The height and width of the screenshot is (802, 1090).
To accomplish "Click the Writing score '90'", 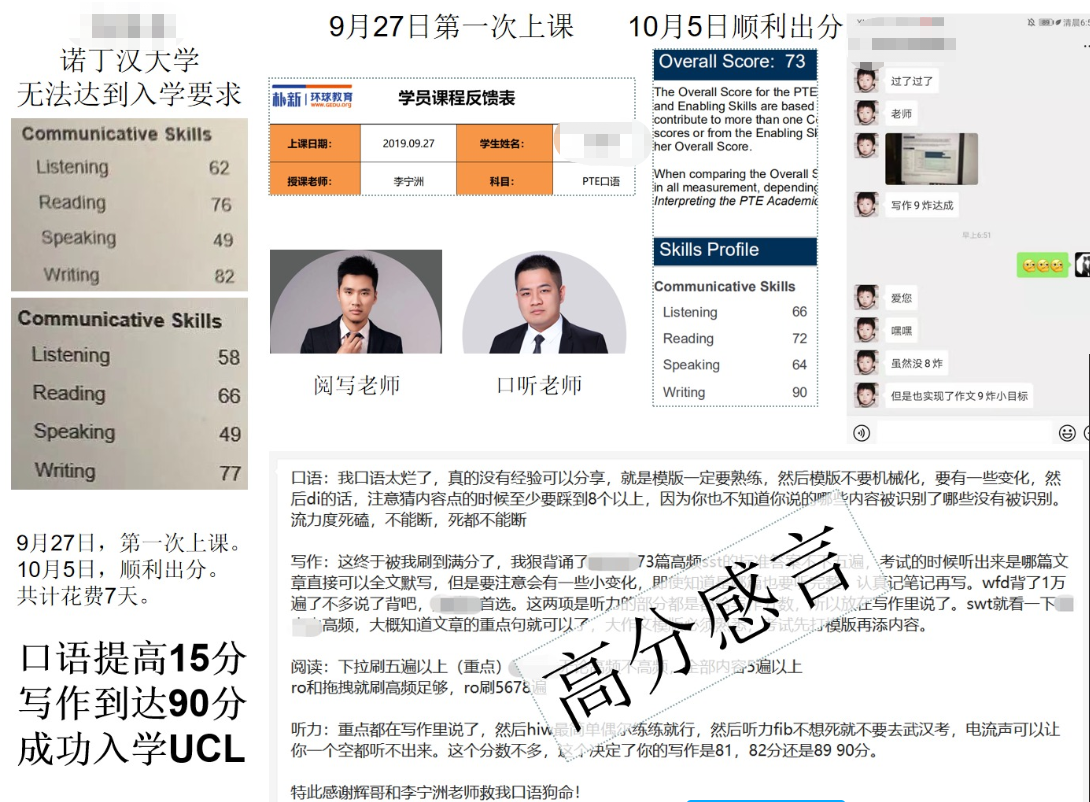I will pyautogui.click(x=799, y=392).
